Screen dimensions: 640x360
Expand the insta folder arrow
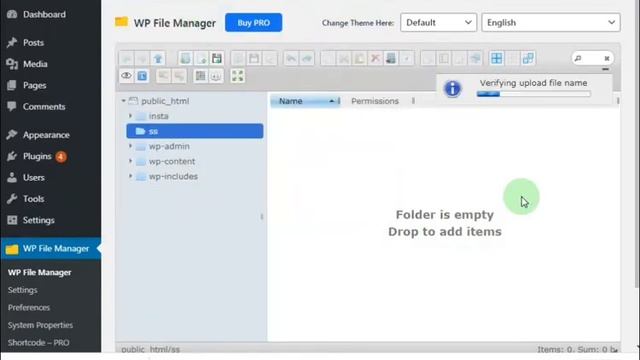click(x=131, y=116)
